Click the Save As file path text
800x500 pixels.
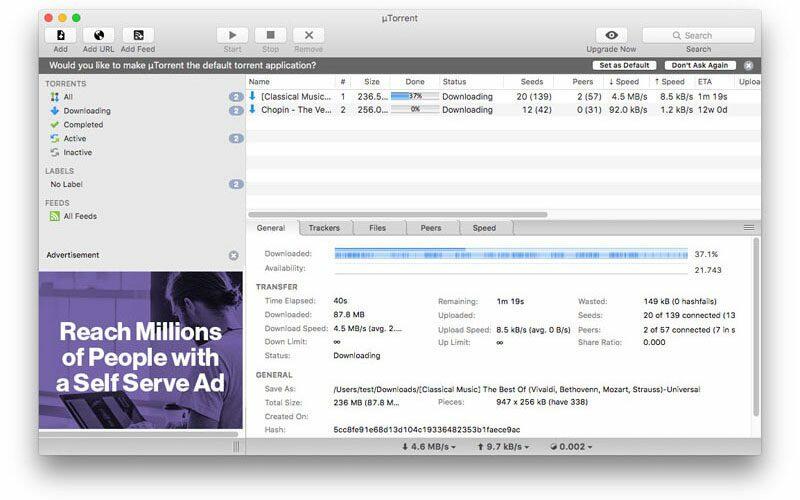(x=516, y=389)
